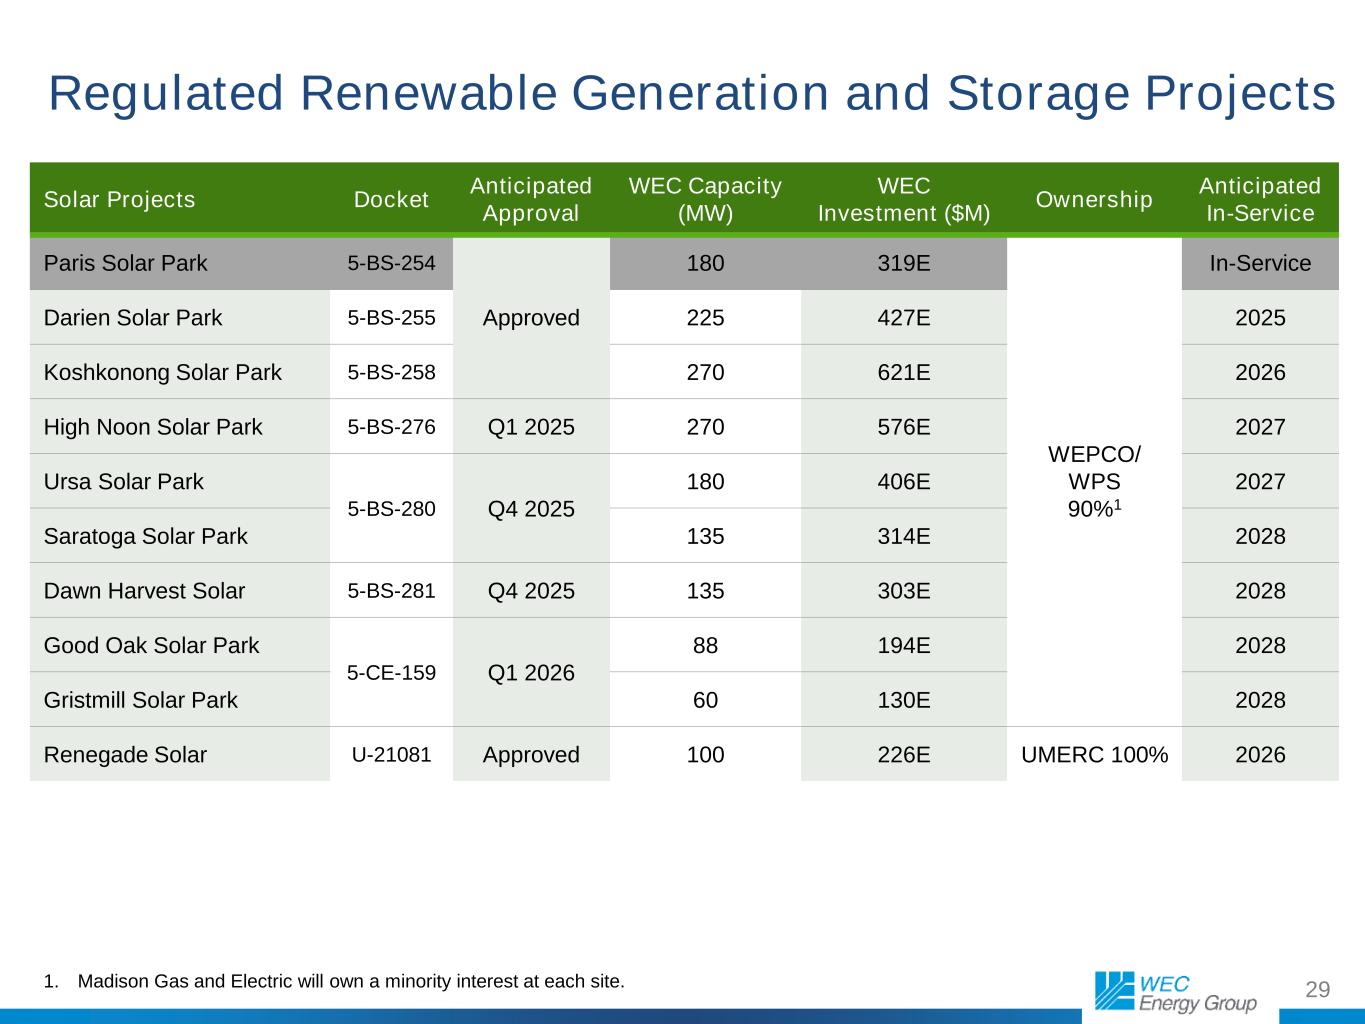The image size is (1365, 1024).
Task: Click docket number 5-BS-258
Action: 391,372
